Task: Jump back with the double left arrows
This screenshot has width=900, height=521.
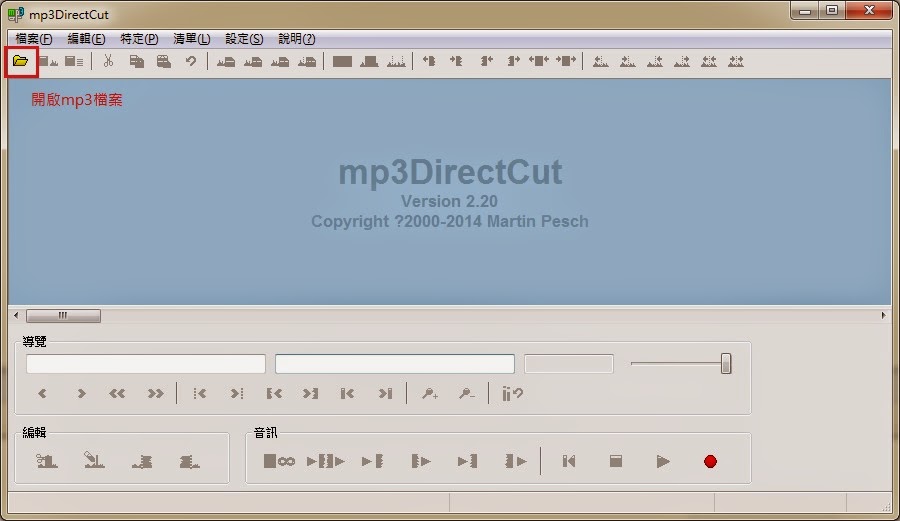Action: [x=117, y=394]
